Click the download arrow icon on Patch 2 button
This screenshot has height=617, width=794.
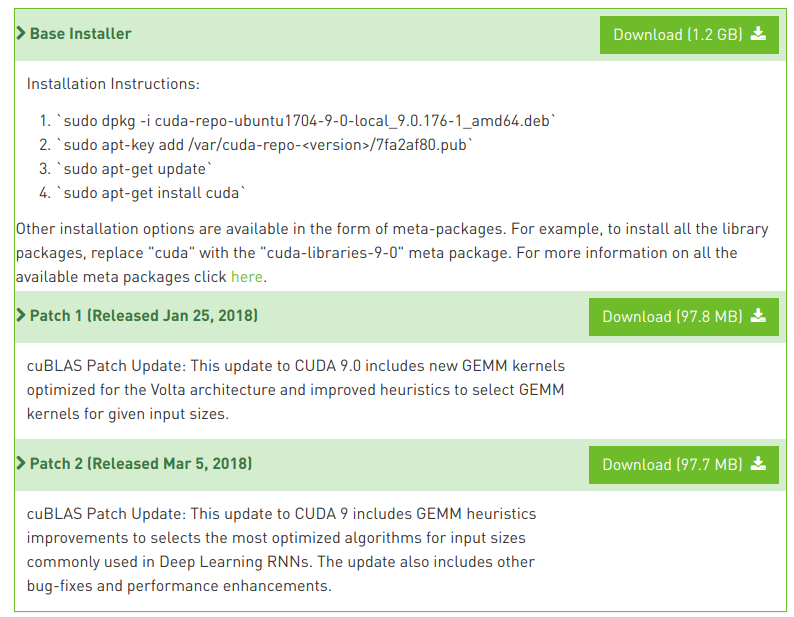tap(758, 464)
